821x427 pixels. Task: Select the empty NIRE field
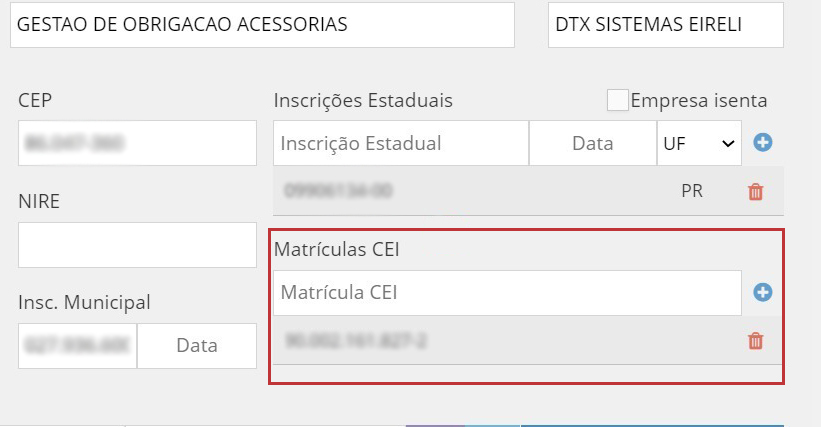click(x=137, y=245)
